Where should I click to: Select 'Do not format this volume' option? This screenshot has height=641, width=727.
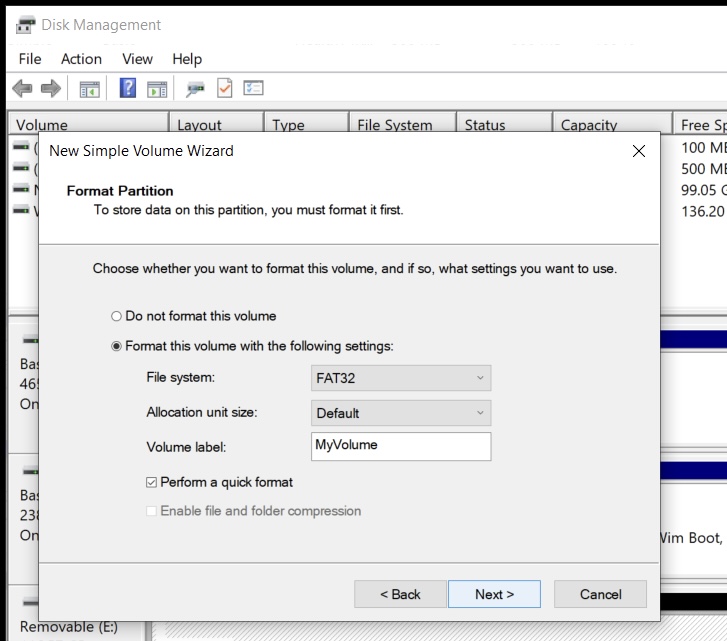(x=116, y=316)
